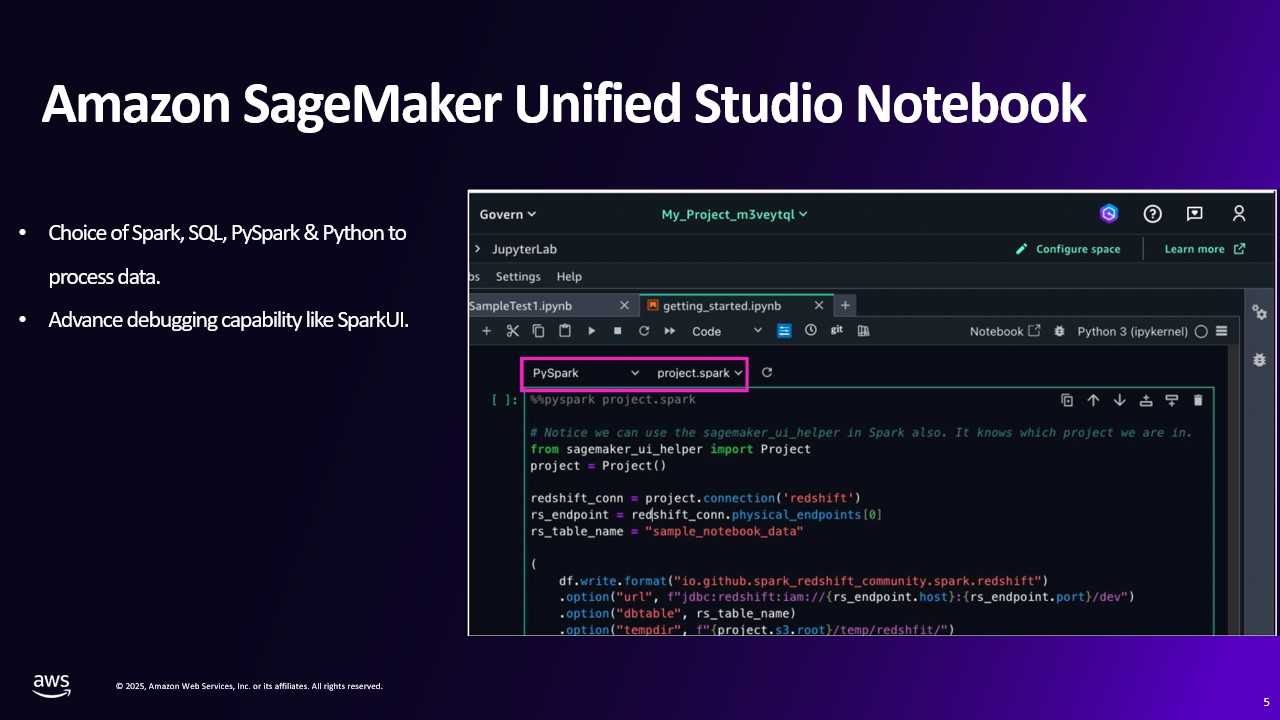1280x720 pixels.
Task: Close the SampleTest1.ipynb tab
Action: pyautogui.click(x=625, y=306)
